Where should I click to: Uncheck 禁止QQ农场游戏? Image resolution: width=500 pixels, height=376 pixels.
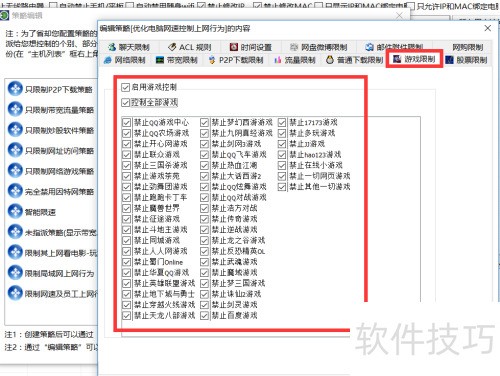click(x=126, y=133)
